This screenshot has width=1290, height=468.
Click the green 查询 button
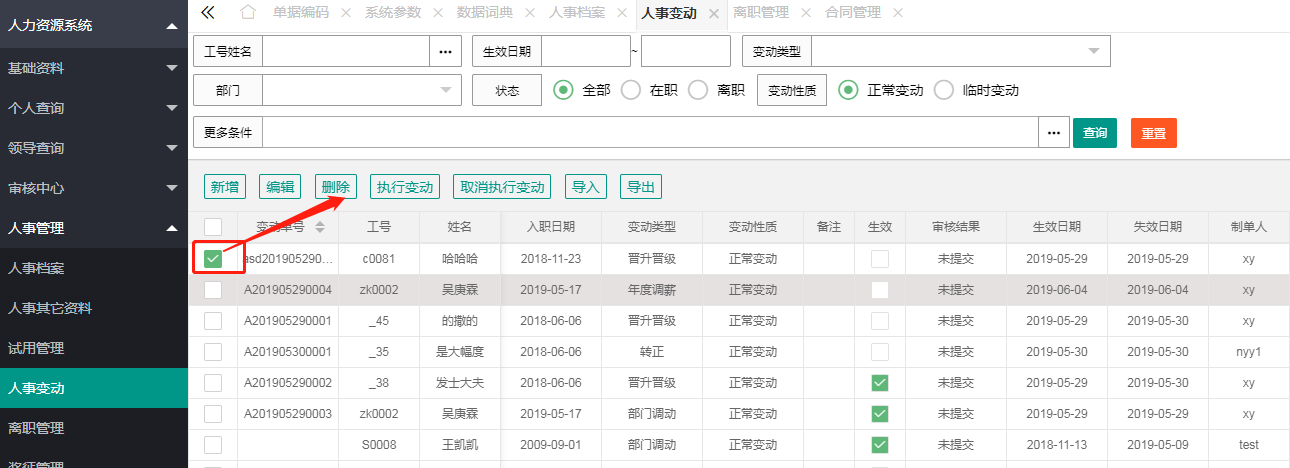(1094, 132)
